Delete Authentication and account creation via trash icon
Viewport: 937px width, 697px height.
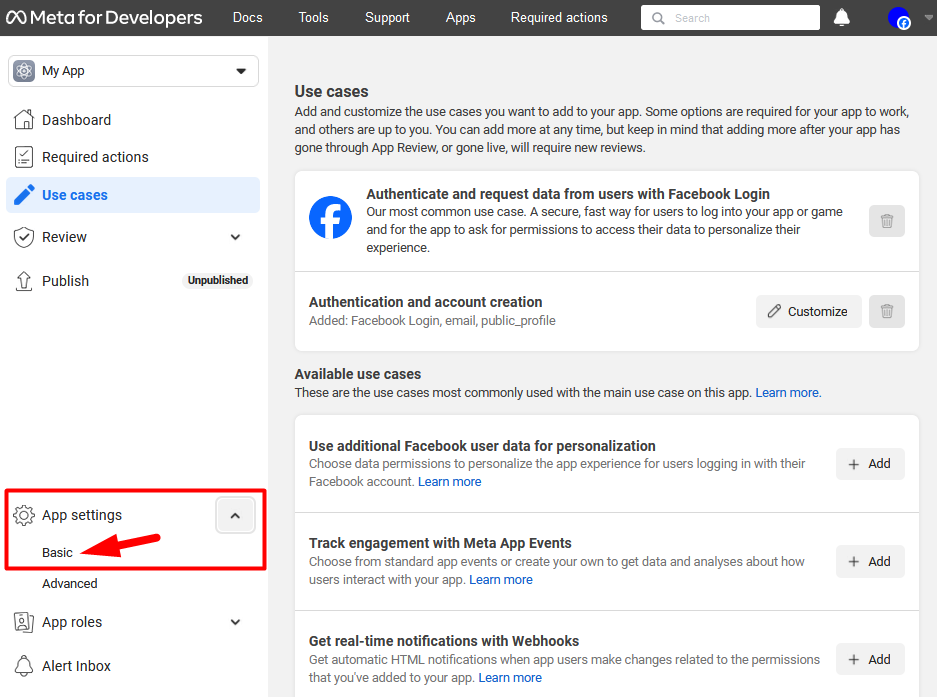point(887,311)
